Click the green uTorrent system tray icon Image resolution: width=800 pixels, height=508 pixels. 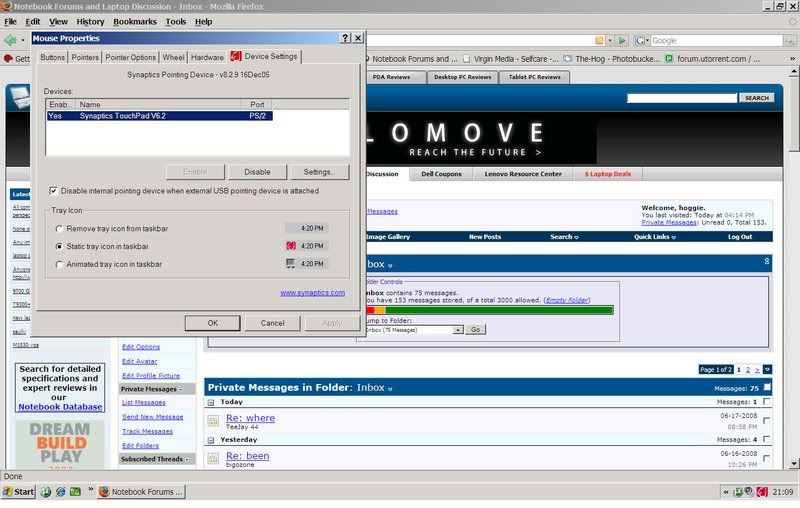click(x=738, y=492)
